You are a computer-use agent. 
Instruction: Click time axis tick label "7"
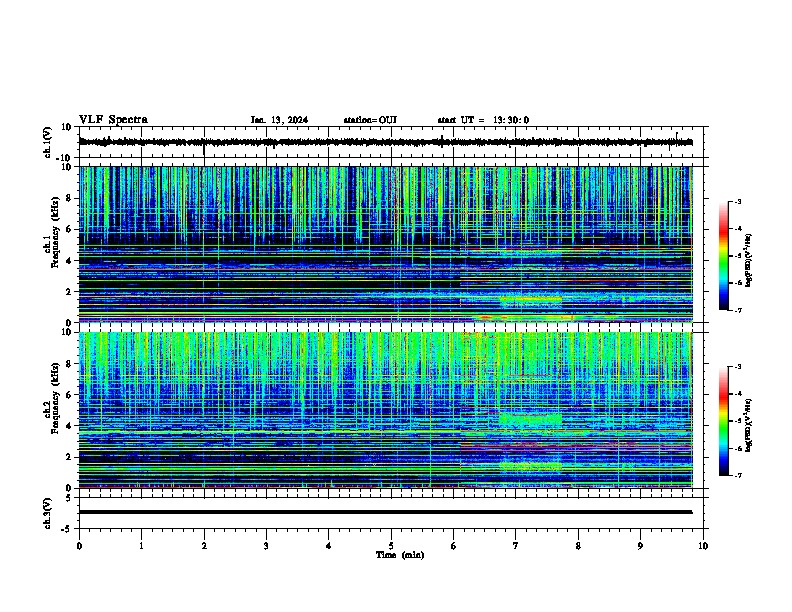coord(516,546)
